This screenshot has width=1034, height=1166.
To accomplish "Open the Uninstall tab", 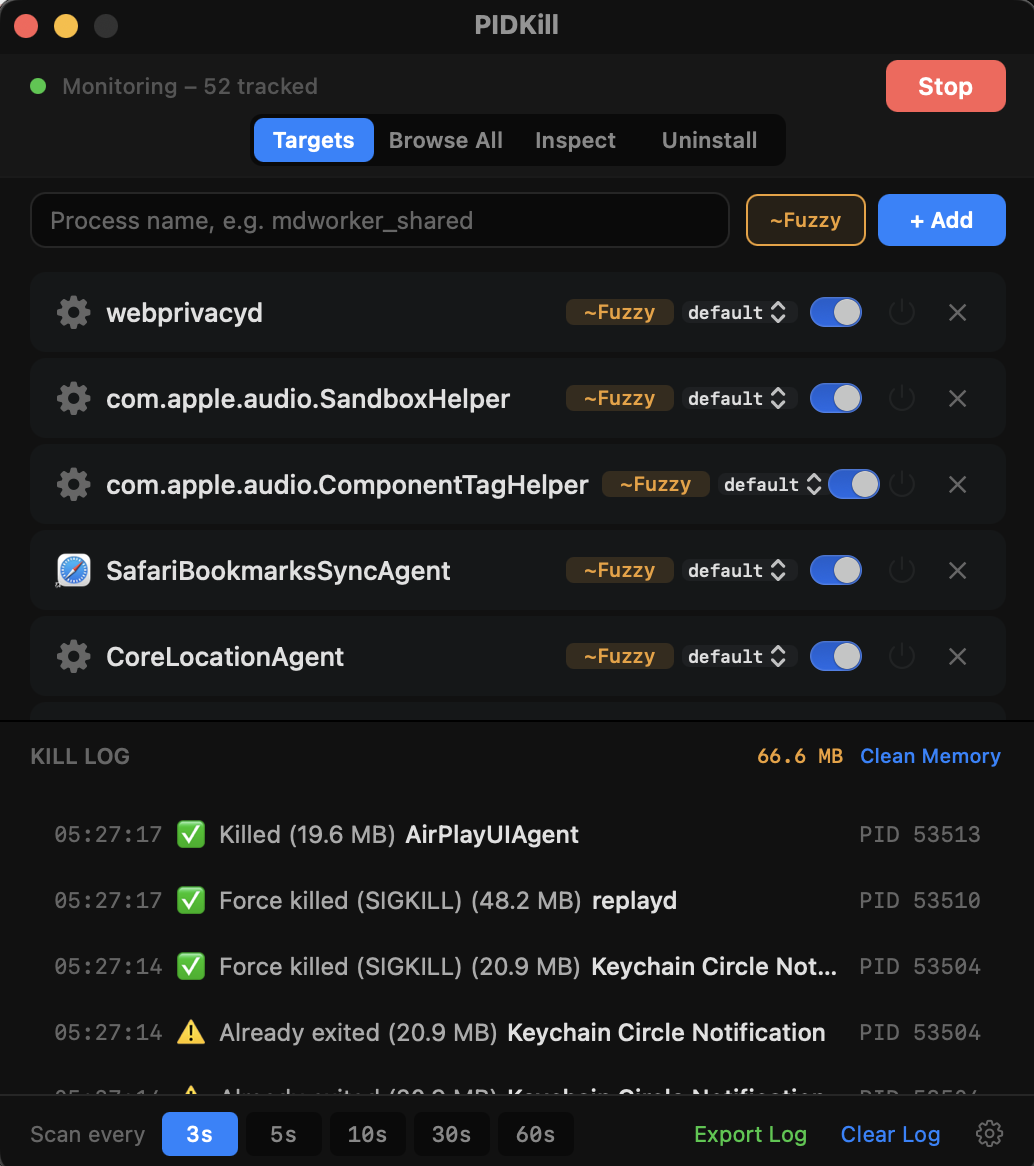I will click(x=709, y=140).
